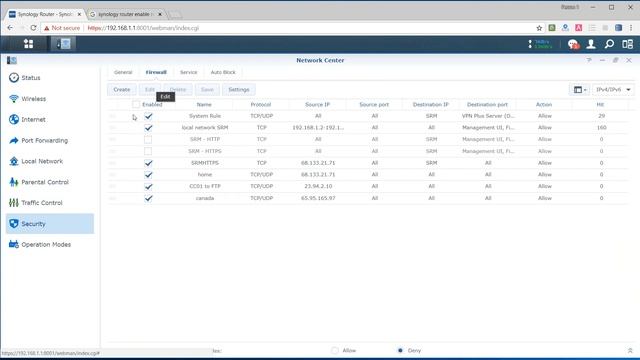The height and width of the screenshot is (360, 640).
Task: Uncheck the canada rule checkbox
Action: point(148,198)
